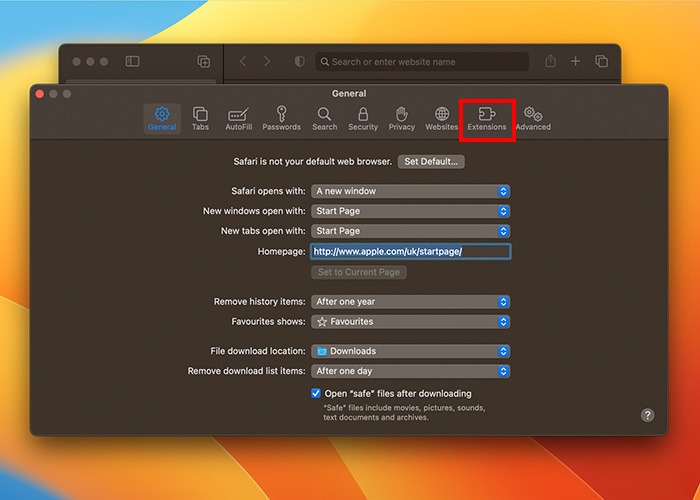Open the AutoFill preferences pane
This screenshot has height=500, width=700.
point(238,119)
